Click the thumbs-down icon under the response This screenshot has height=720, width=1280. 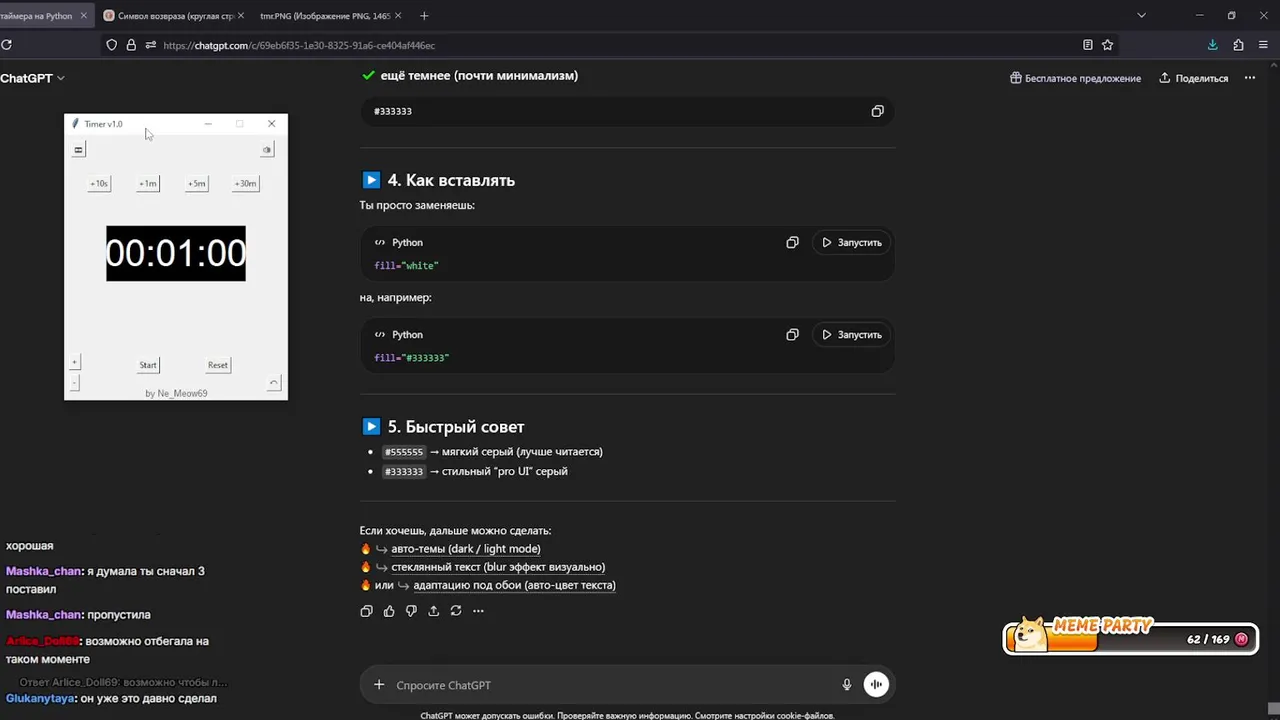coord(411,611)
